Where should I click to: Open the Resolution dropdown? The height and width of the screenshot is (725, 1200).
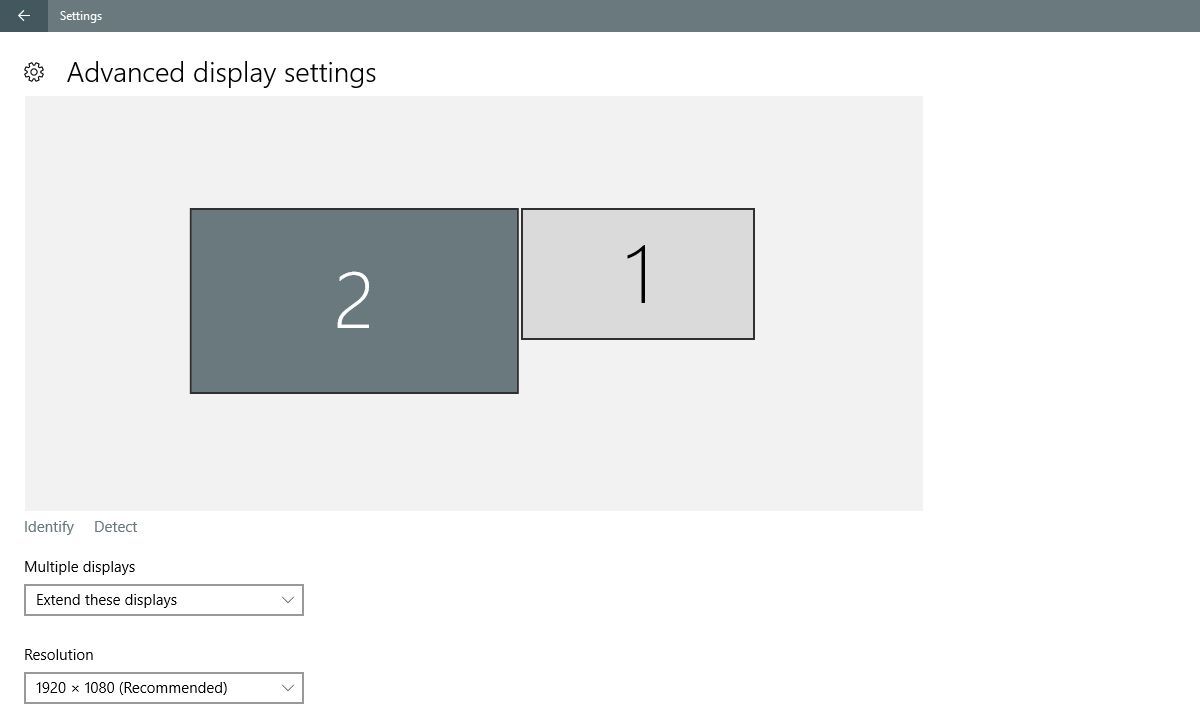(x=164, y=688)
